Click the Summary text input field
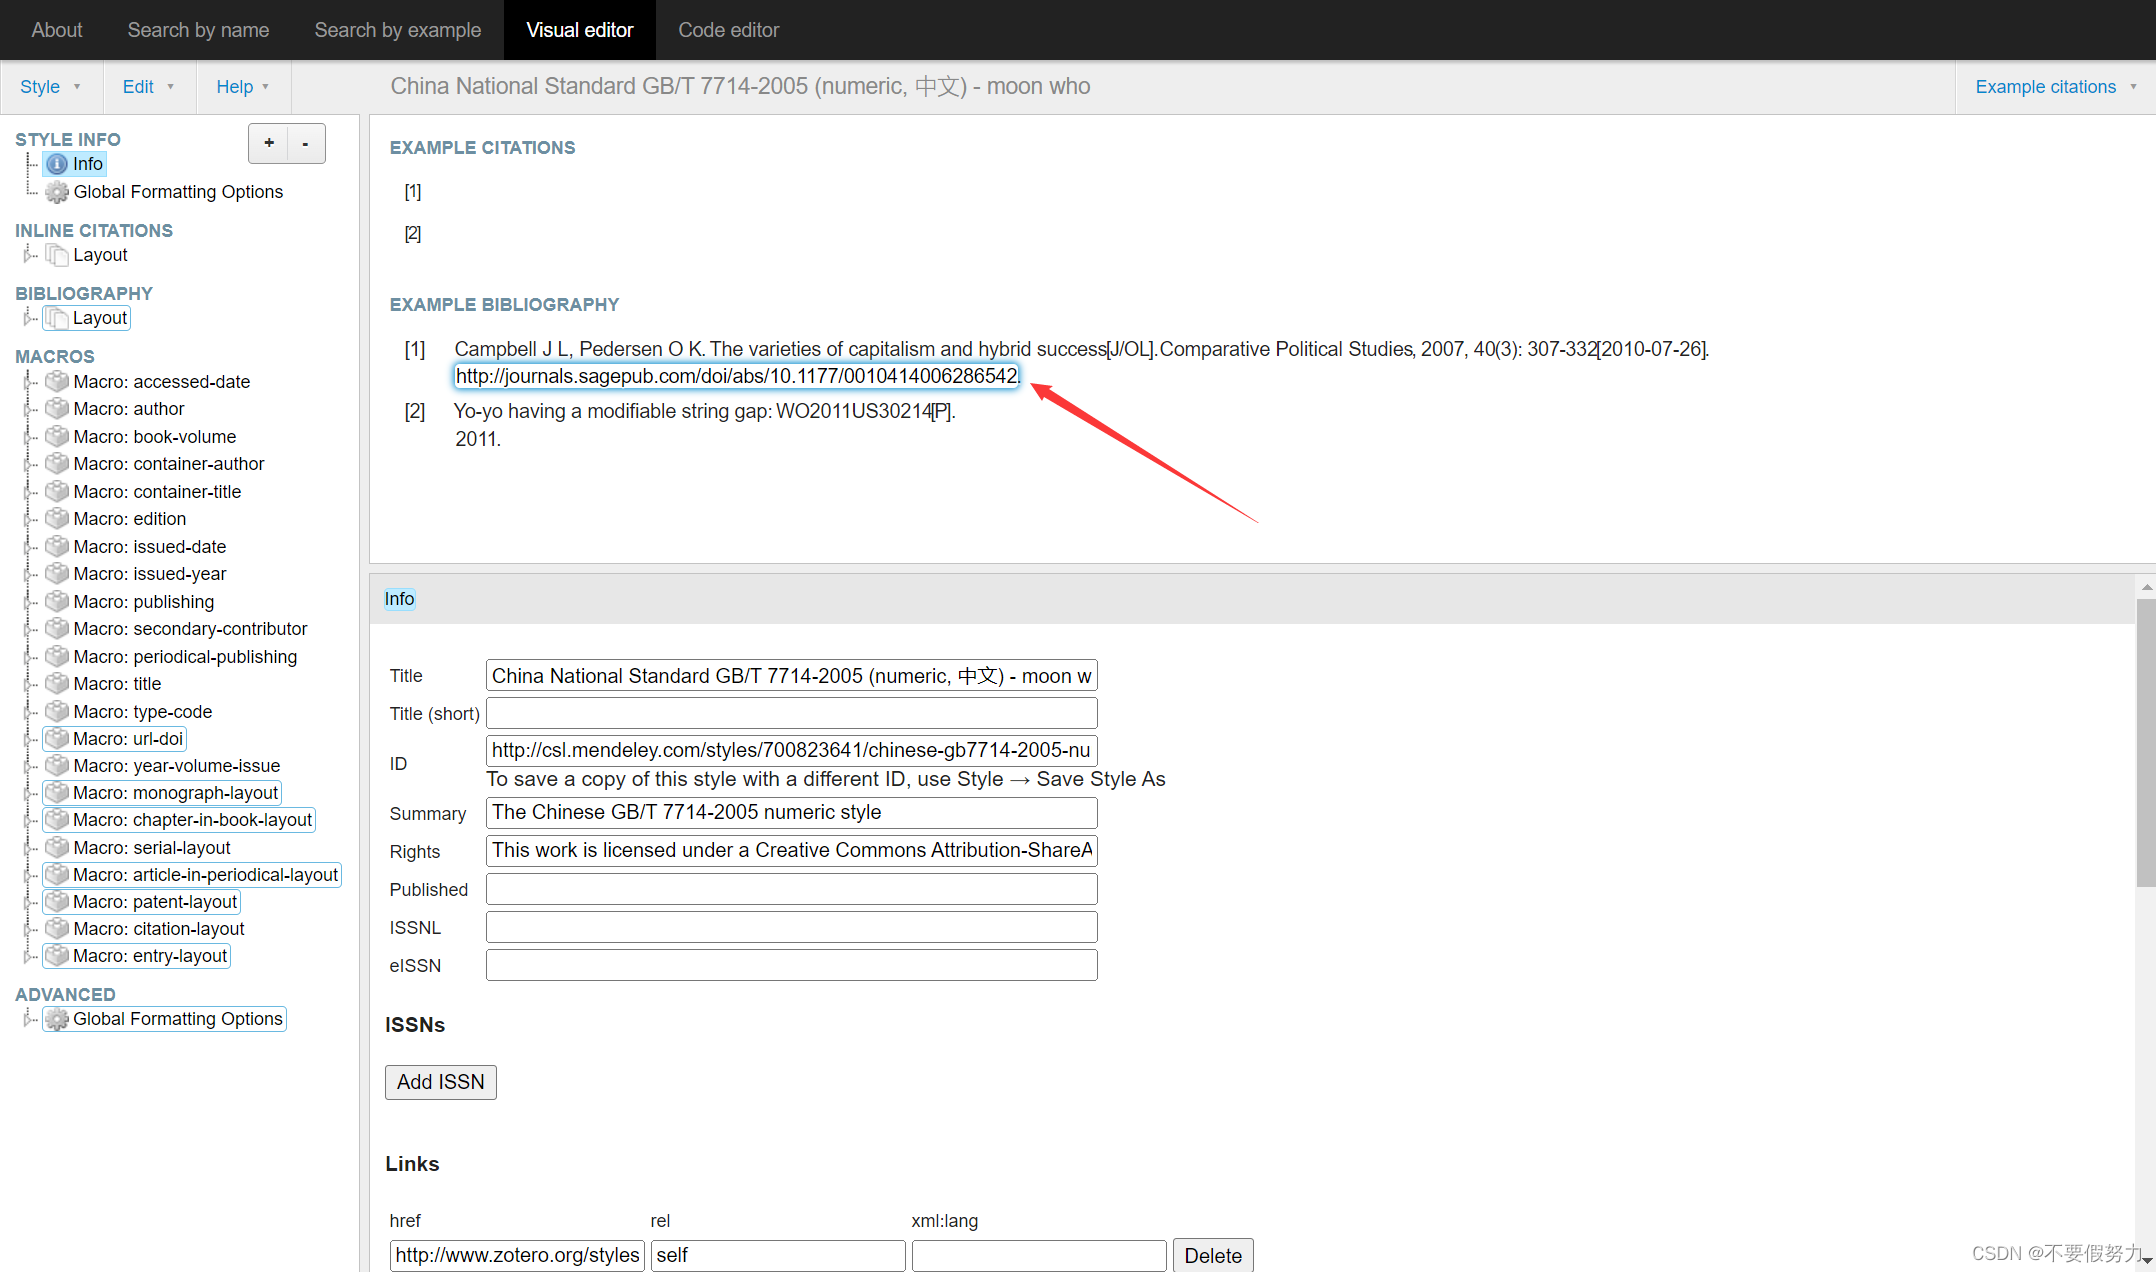2156x1272 pixels. click(x=791, y=813)
